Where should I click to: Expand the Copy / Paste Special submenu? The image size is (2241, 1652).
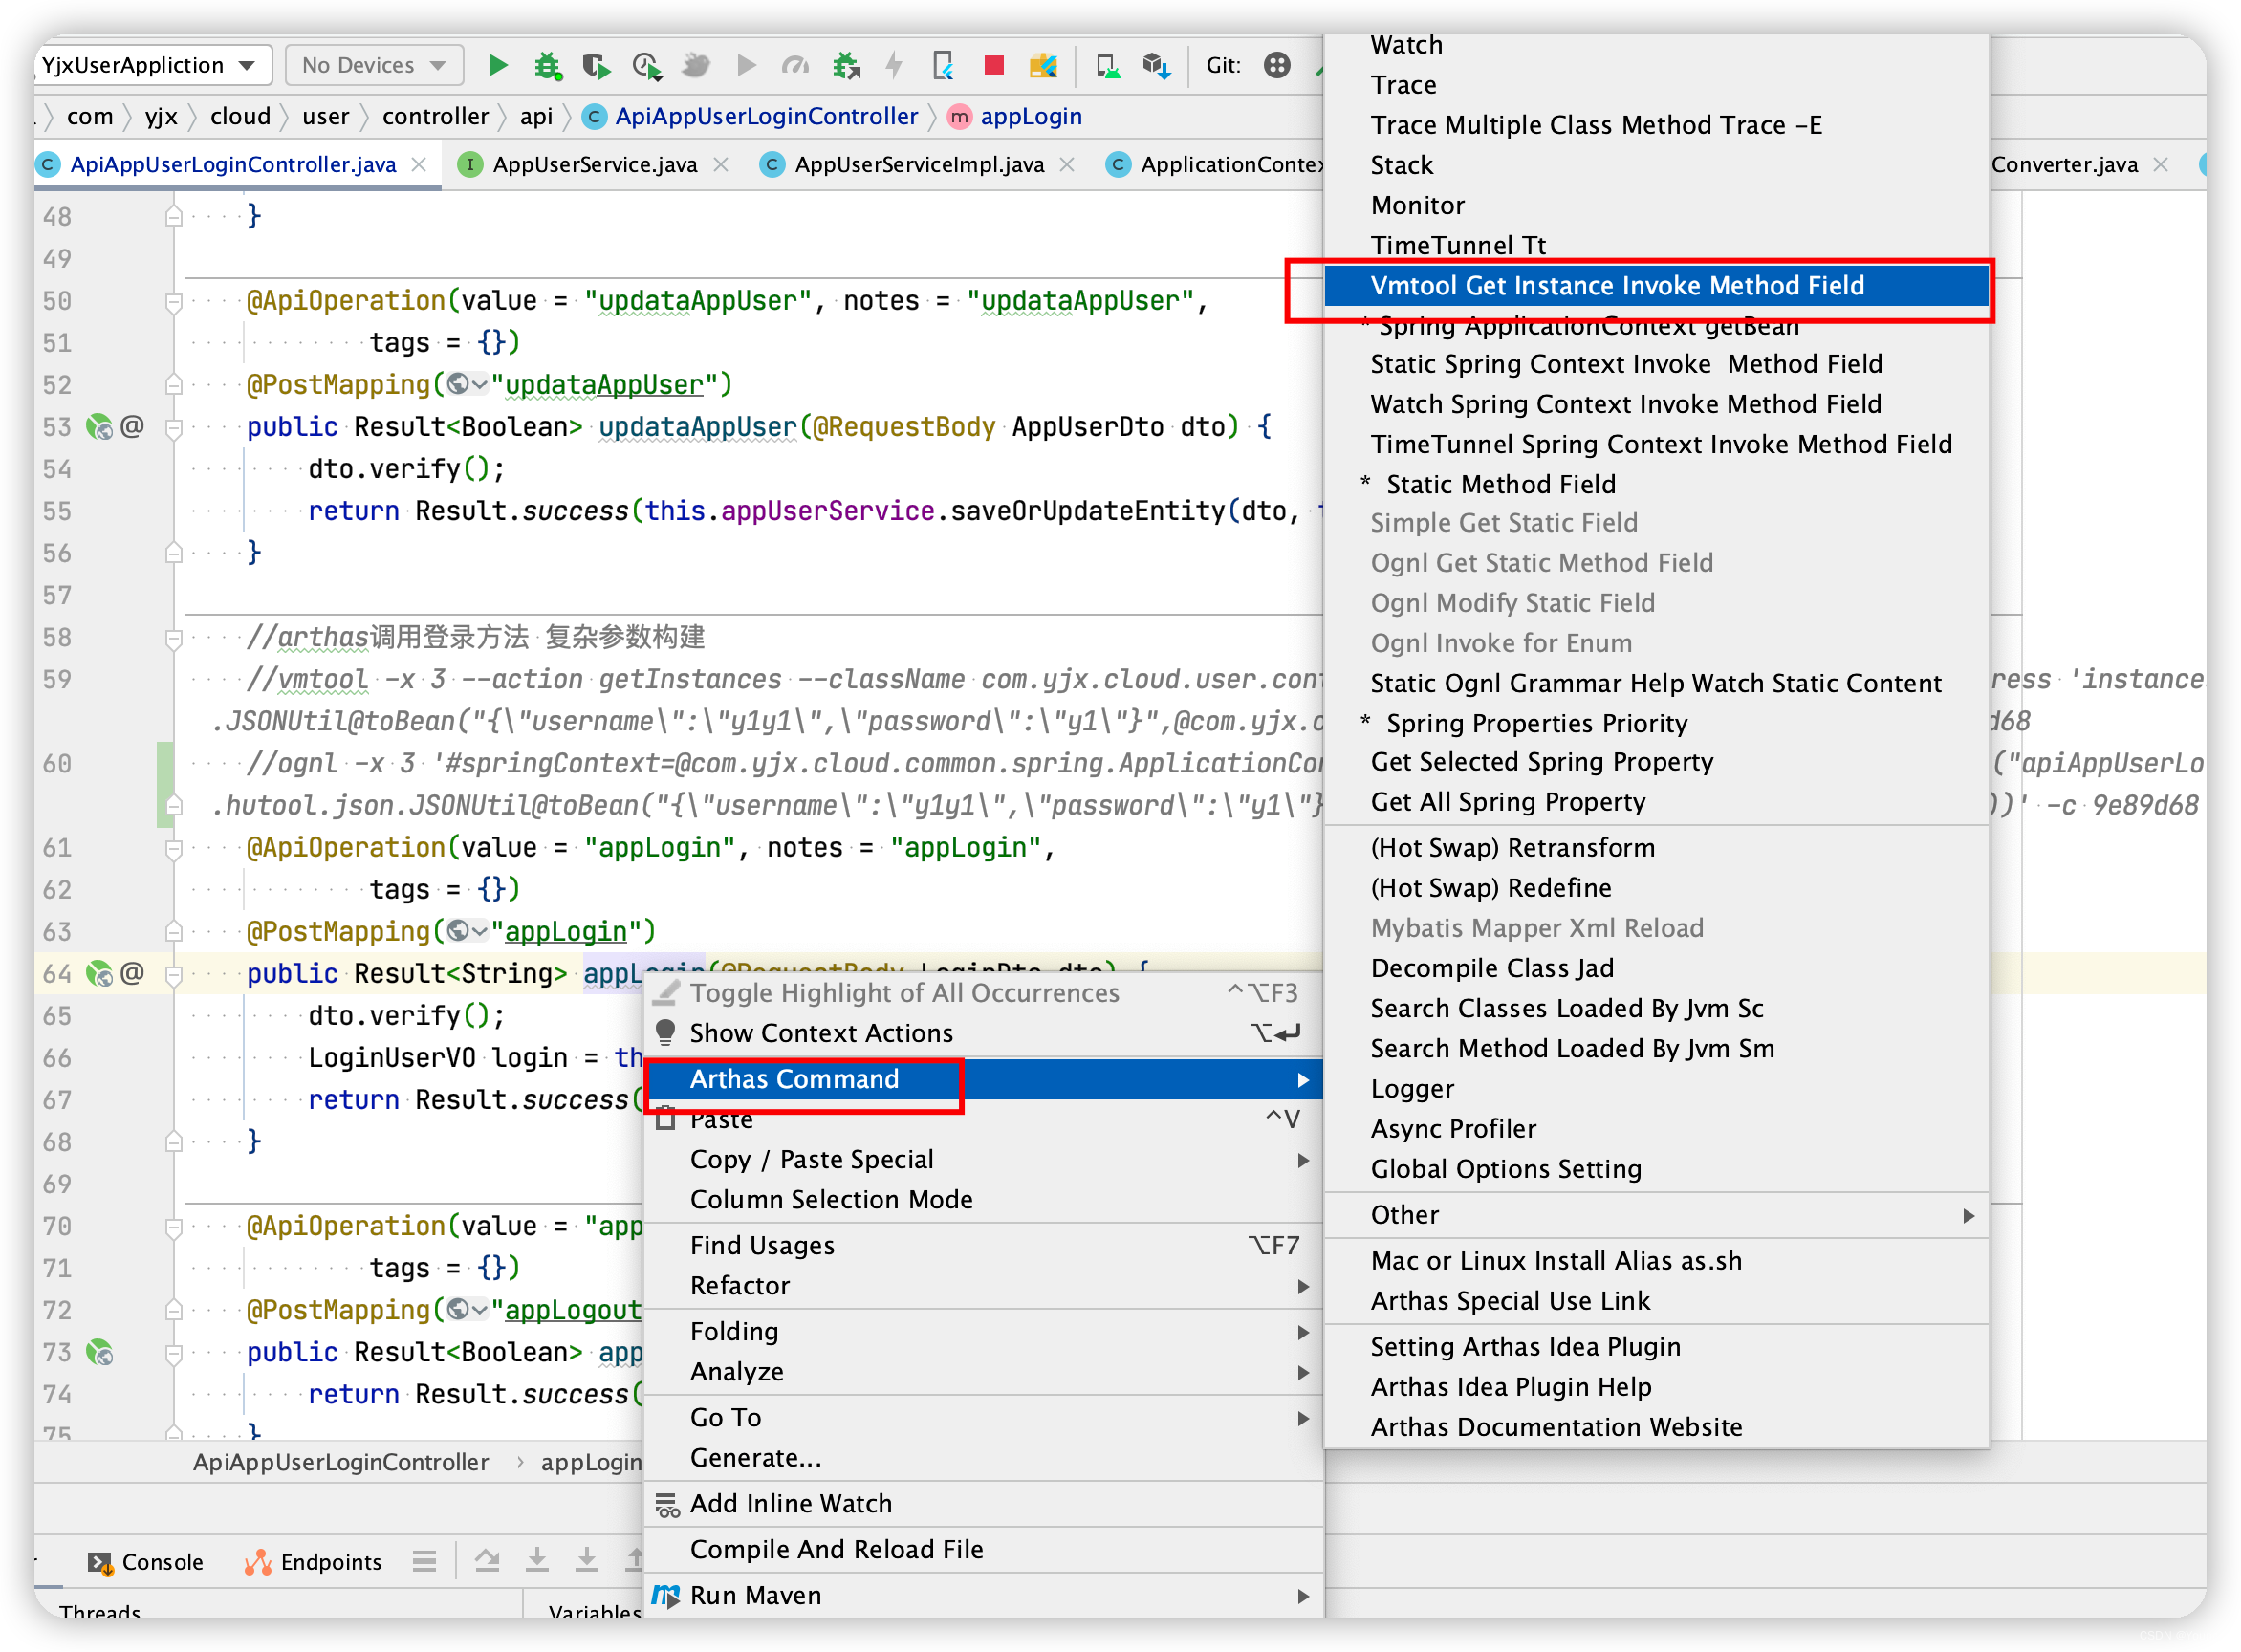point(983,1160)
